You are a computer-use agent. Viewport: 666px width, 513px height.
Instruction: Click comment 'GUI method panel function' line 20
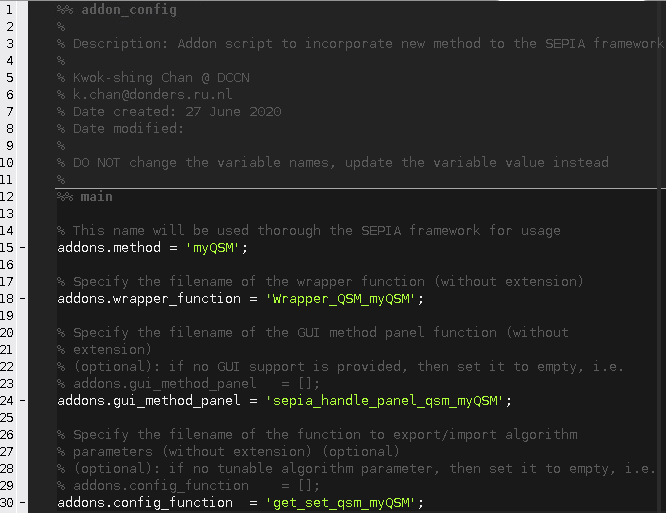[x=313, y=333]
